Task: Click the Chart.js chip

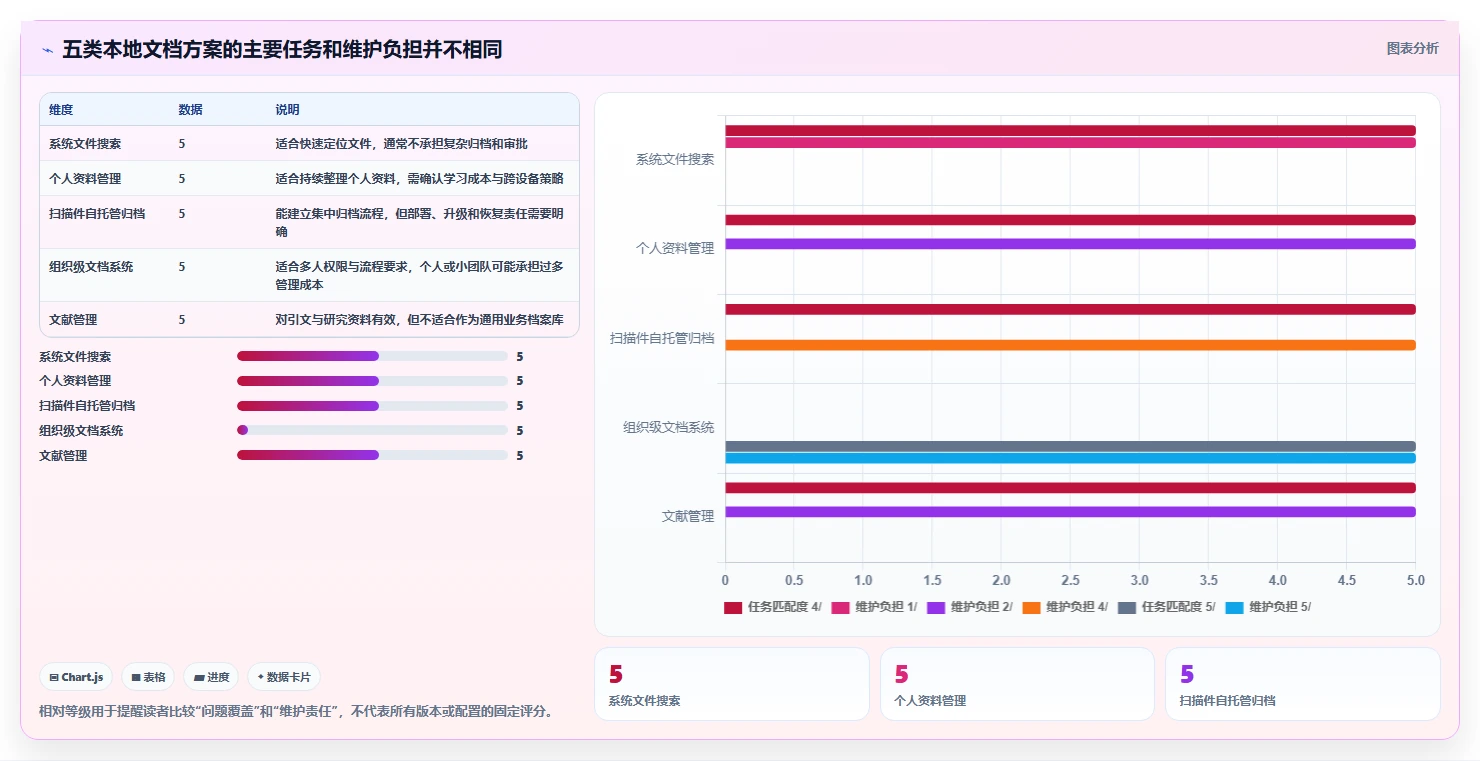Action: [x=77, y=677]
